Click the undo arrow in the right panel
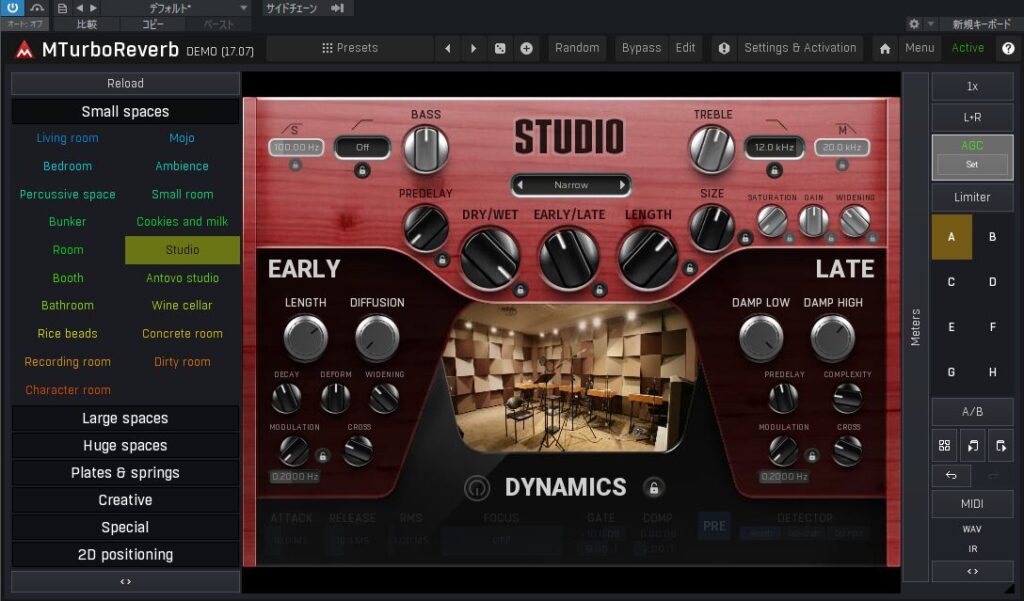This screenshot has height=601, width=1024. tap(951, 476)
